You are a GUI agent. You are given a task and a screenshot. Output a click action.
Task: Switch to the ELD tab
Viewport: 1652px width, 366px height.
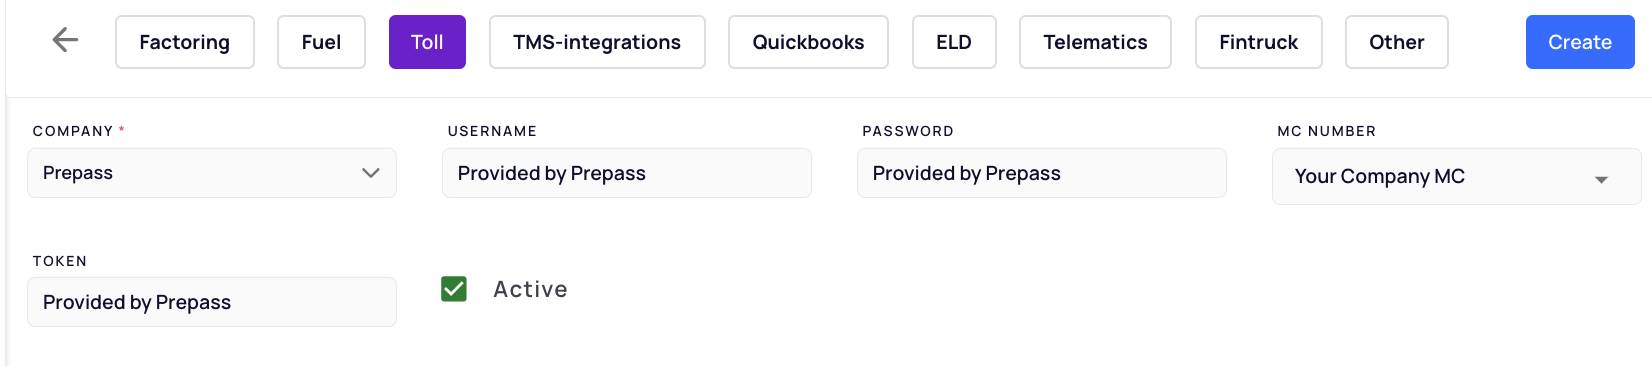pyautogui.click(x=954, y=42)
